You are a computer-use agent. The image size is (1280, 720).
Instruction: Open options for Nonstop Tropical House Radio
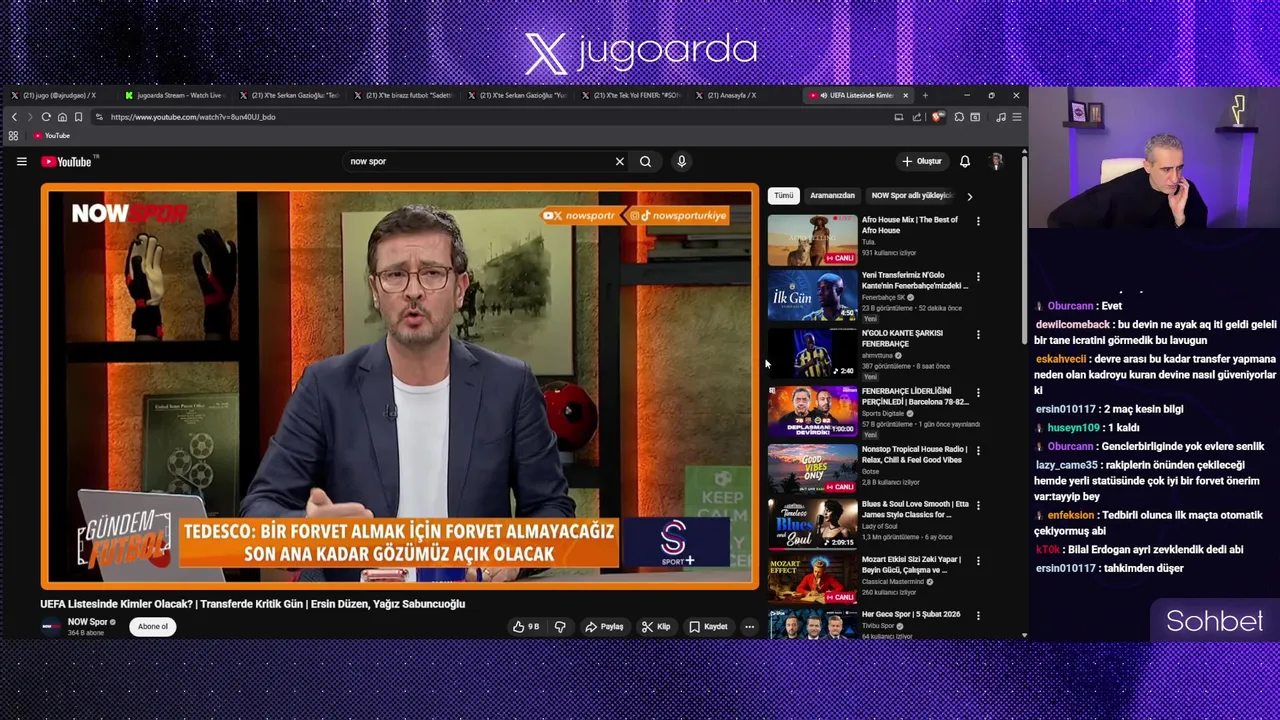(978, 451)
